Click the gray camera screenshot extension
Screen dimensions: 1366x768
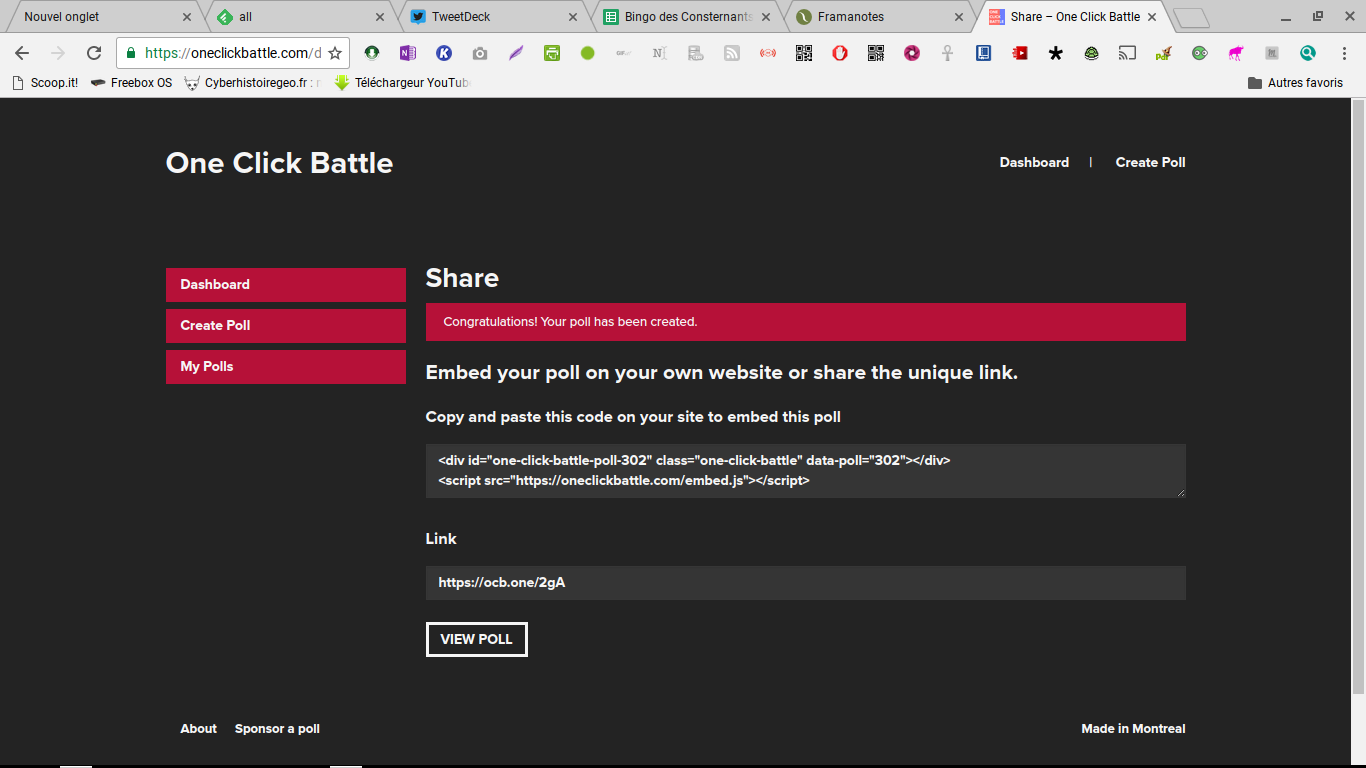(x=480, y=53)
